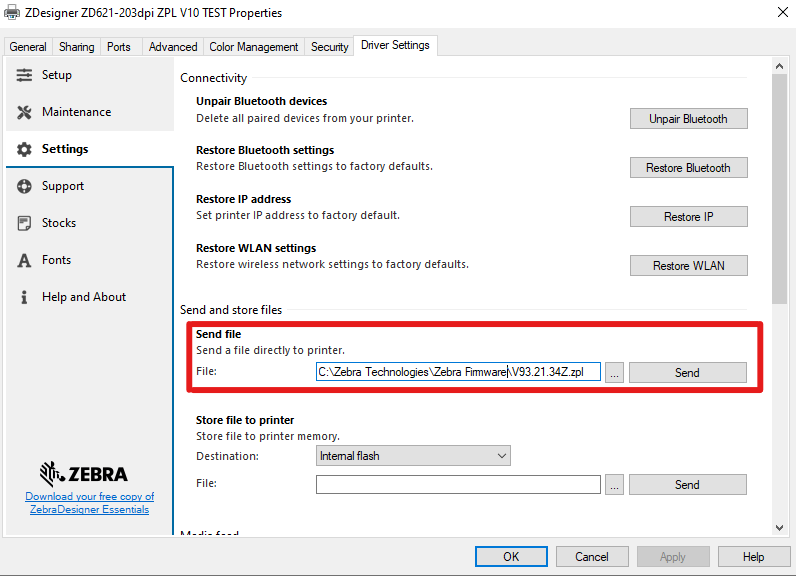Open the Destination Internal flash dropdown
Image resolution: width=796 pixels, height=576 pixels.
coord(413,456)
